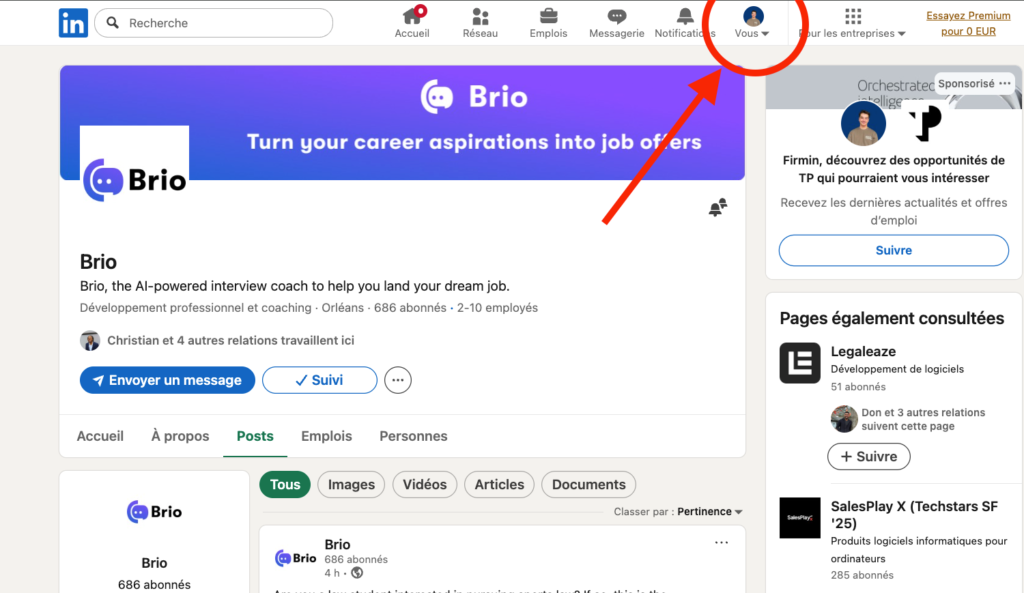Toggle the Suivi following button
Image resolution: width=1024 pixels, height=593 pixels.
coord(319,380)
